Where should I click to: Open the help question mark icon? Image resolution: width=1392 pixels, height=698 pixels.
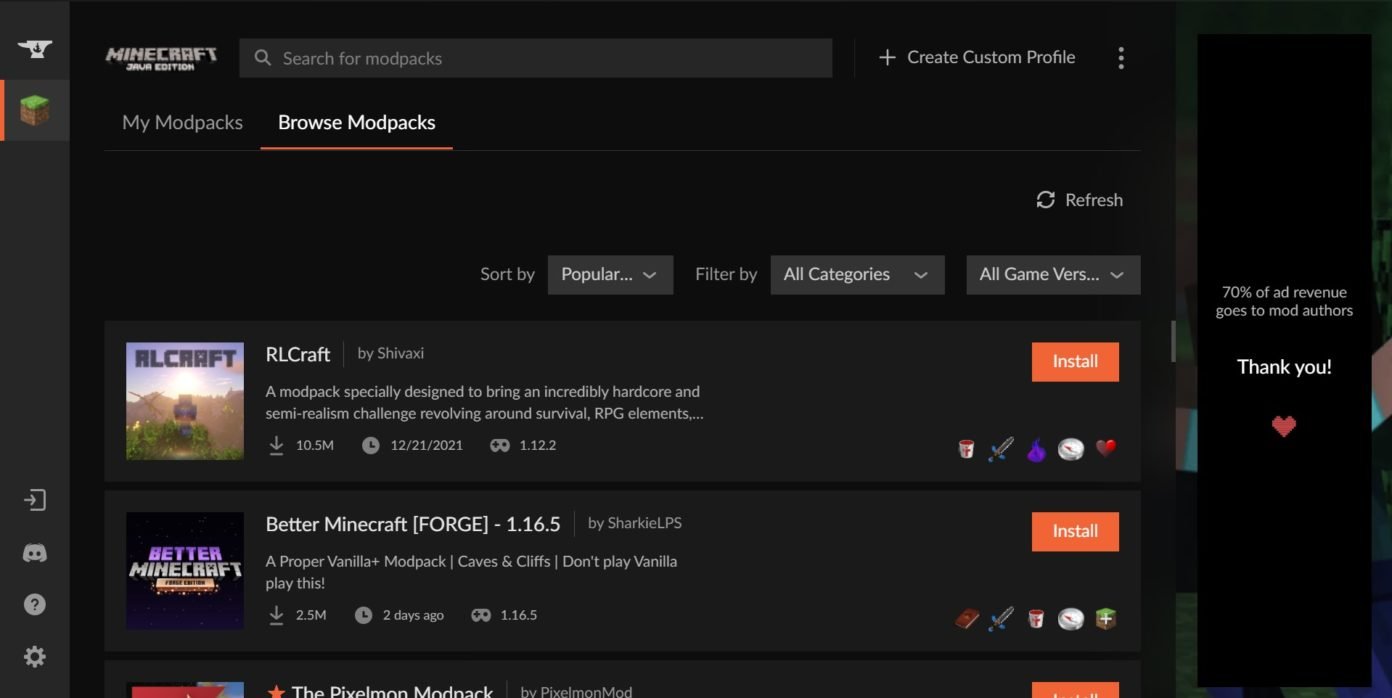[x=35, y=604]
